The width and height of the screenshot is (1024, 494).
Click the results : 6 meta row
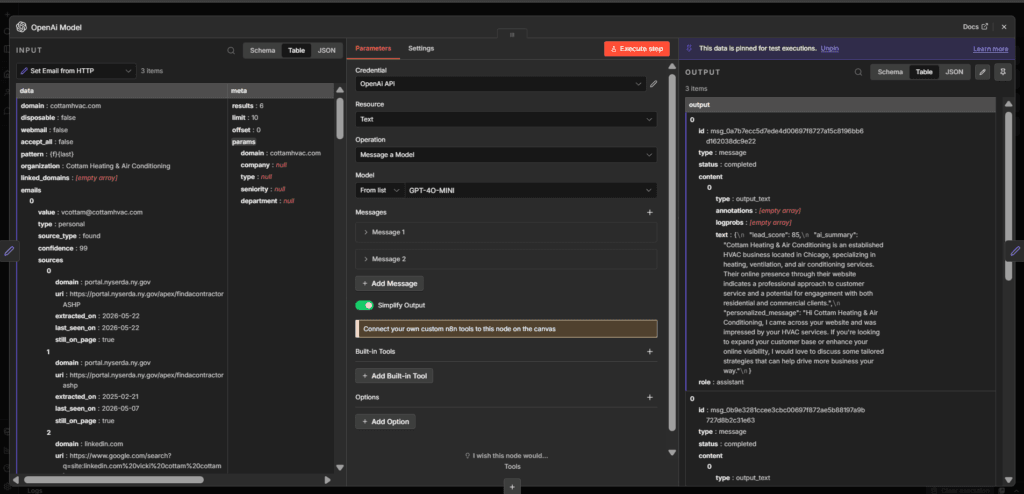click(248, 106)
